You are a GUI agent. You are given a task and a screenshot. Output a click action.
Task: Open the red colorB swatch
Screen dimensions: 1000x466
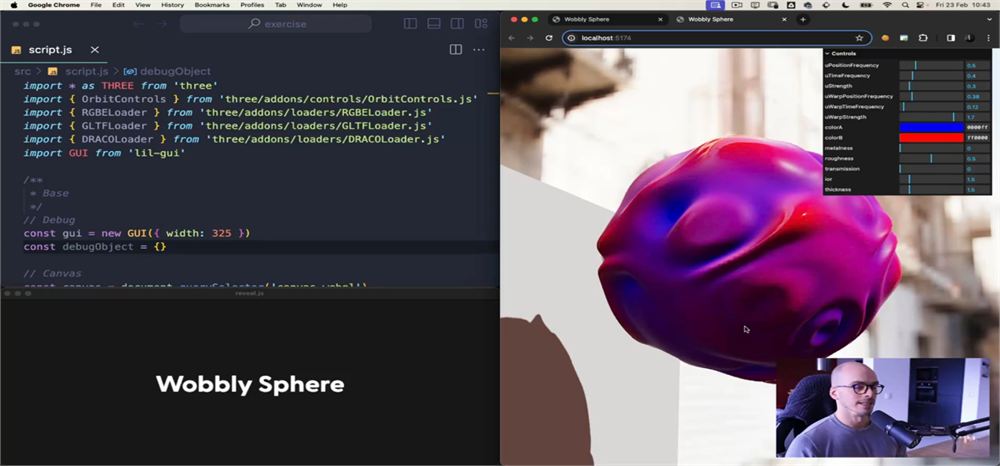tap(931, 138)
